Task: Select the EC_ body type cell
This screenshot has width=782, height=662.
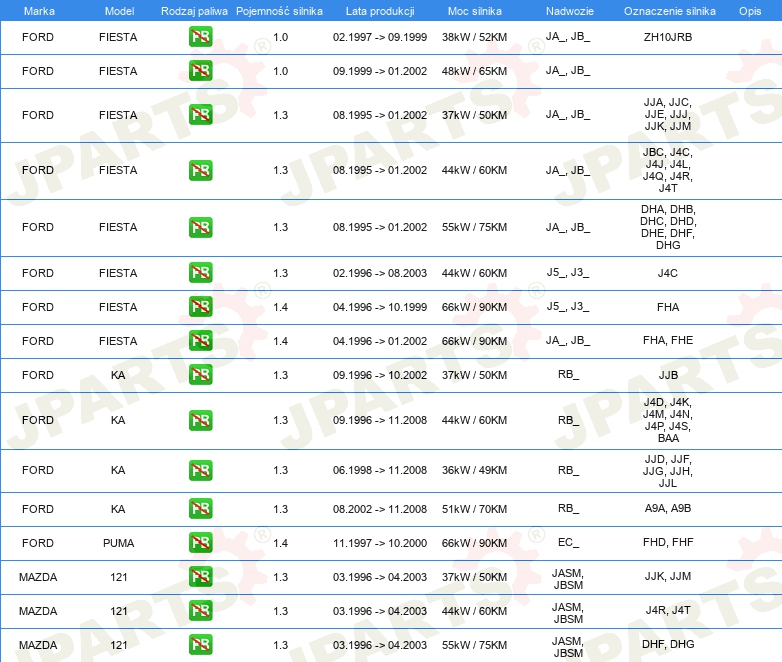Action: click(569, 542)
